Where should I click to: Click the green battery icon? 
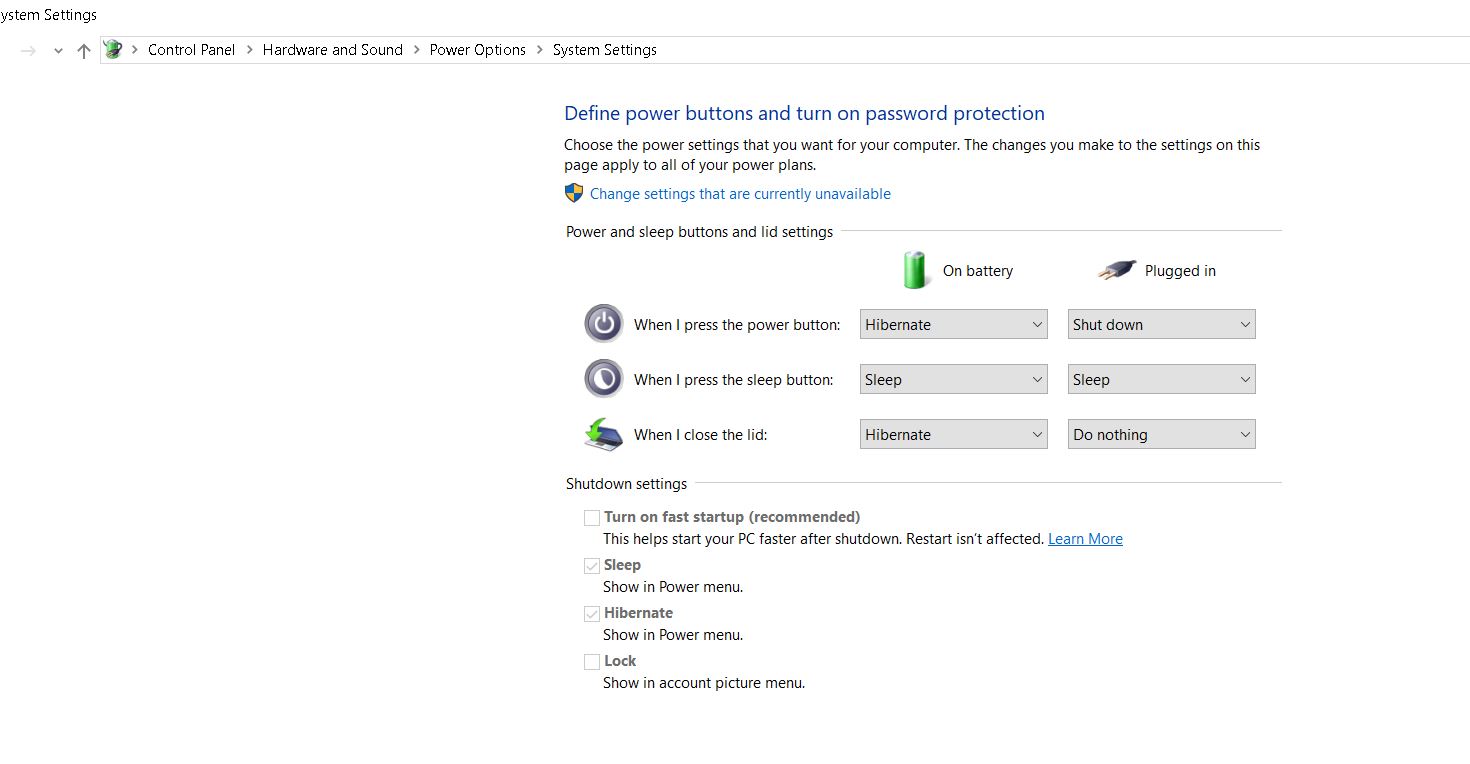[915, 270]
